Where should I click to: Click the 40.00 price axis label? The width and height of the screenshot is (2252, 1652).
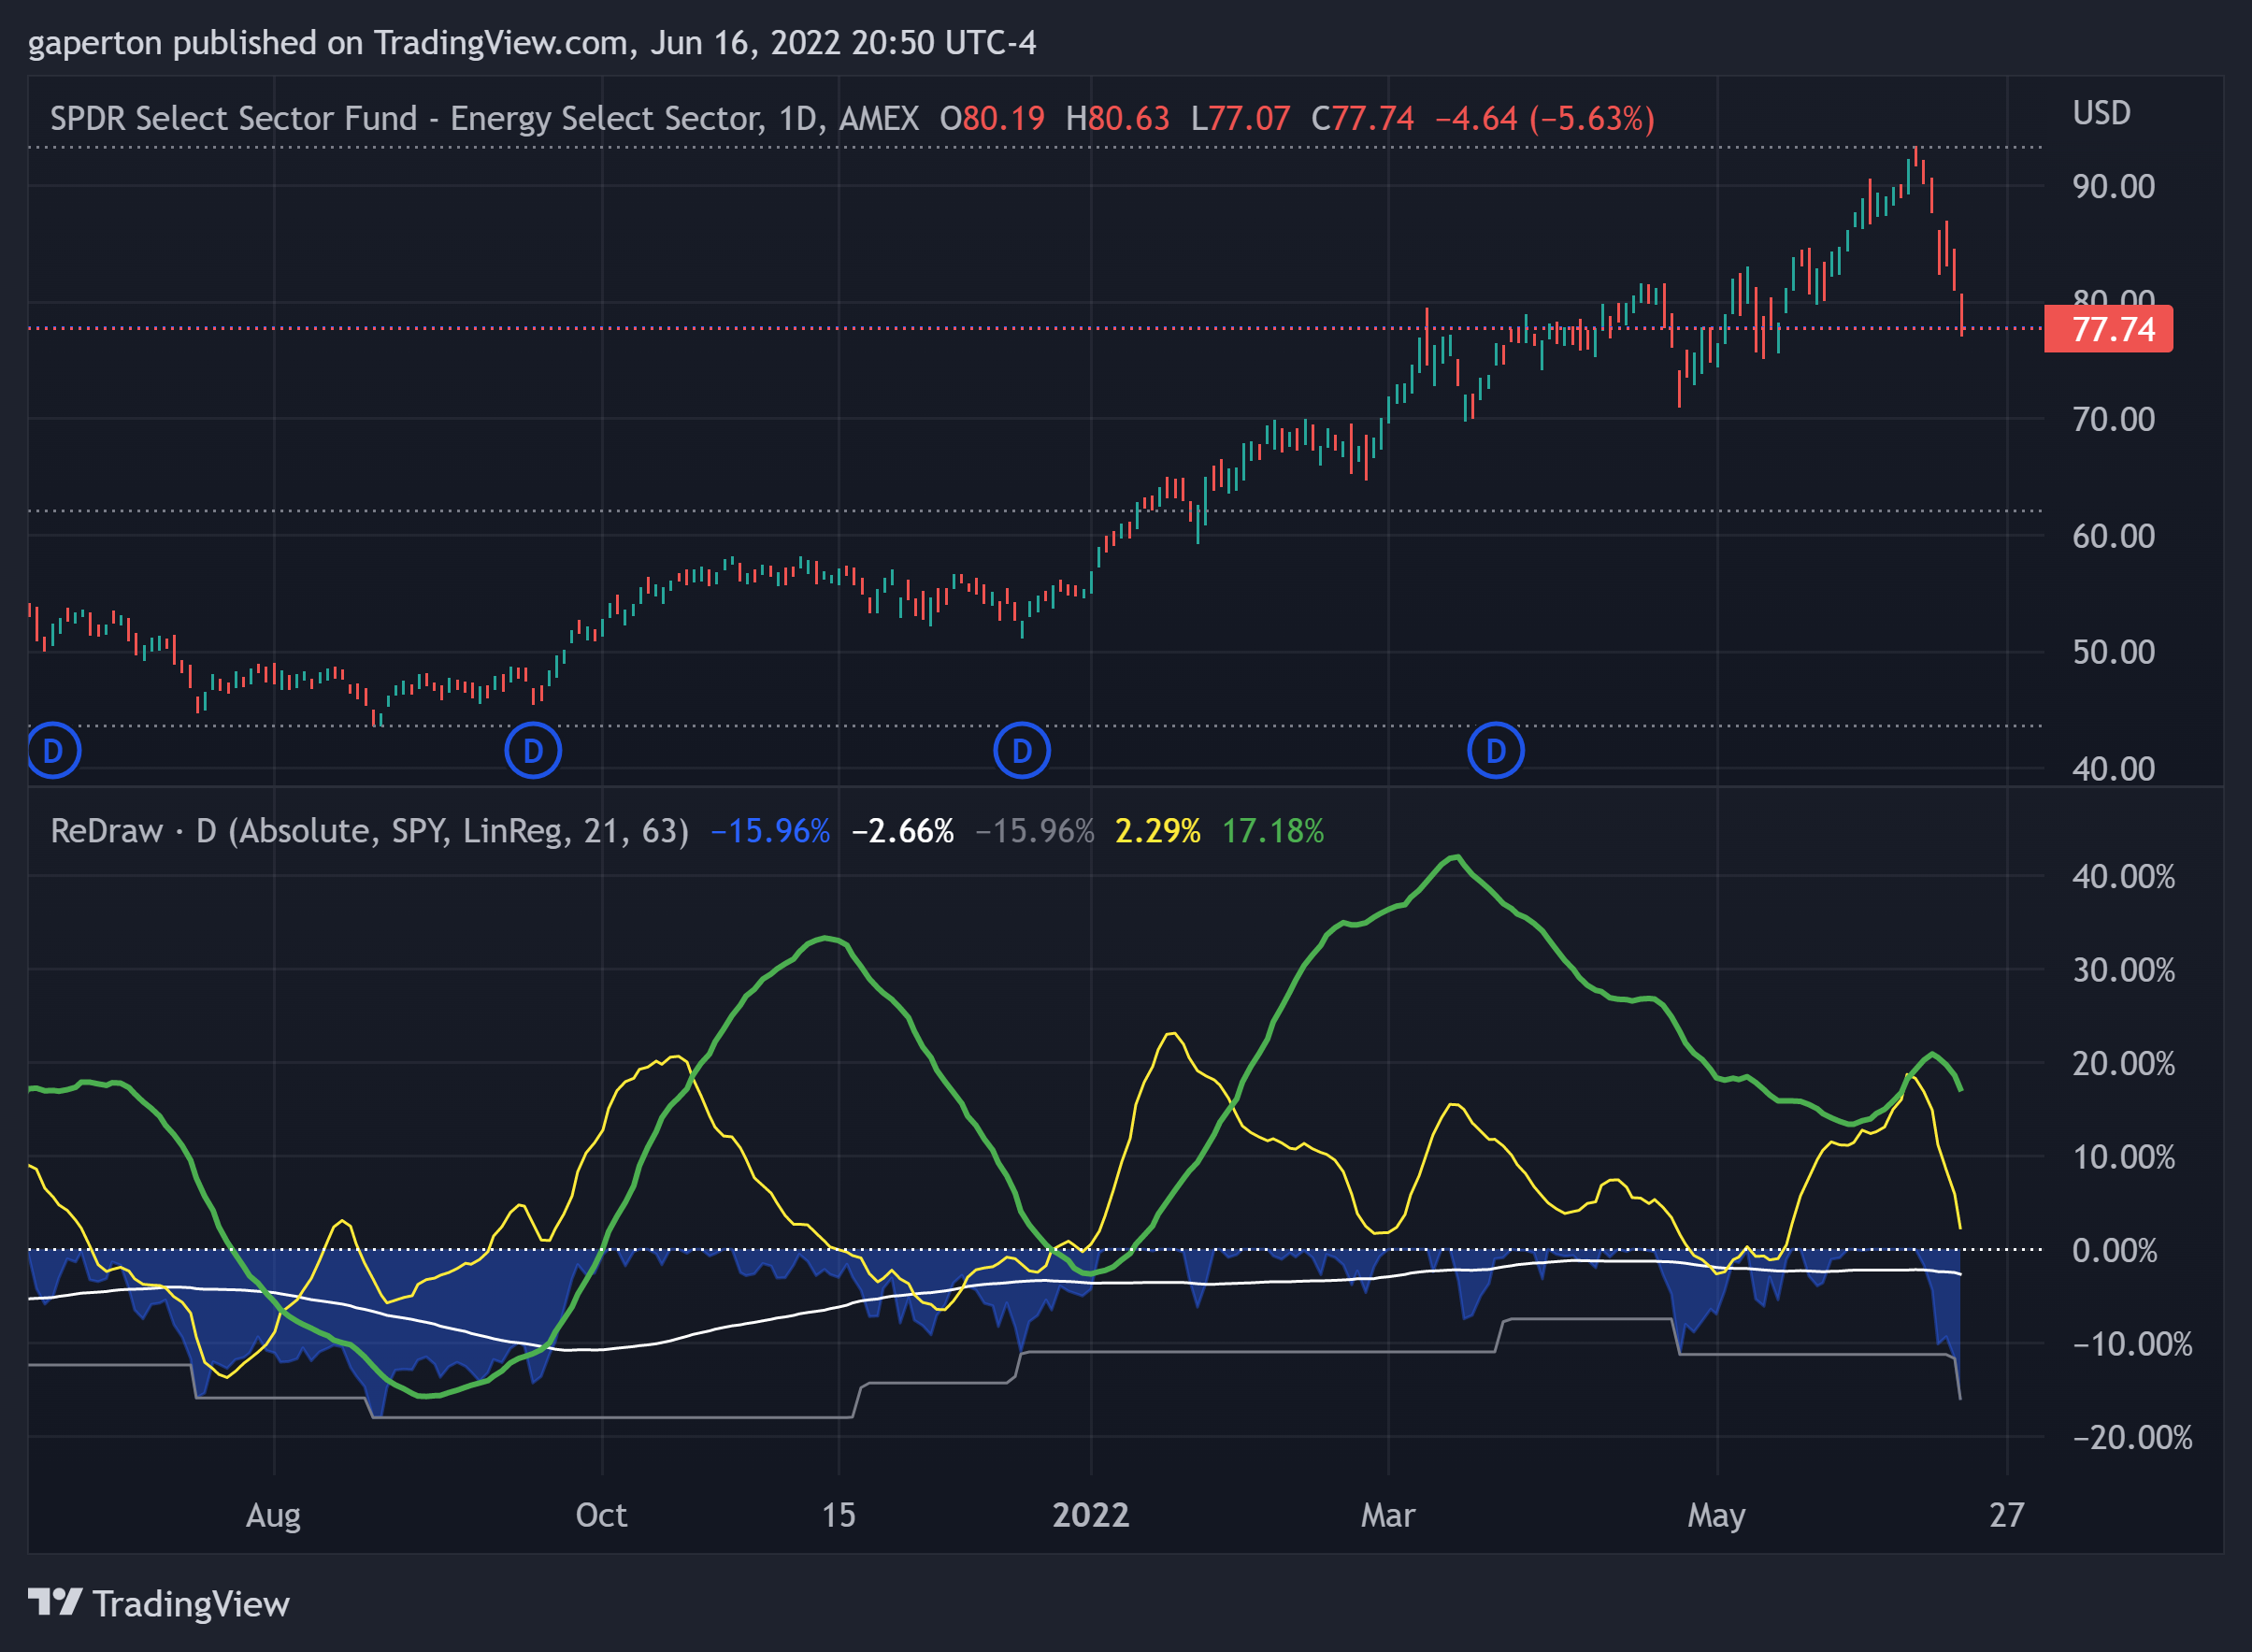2113,769
